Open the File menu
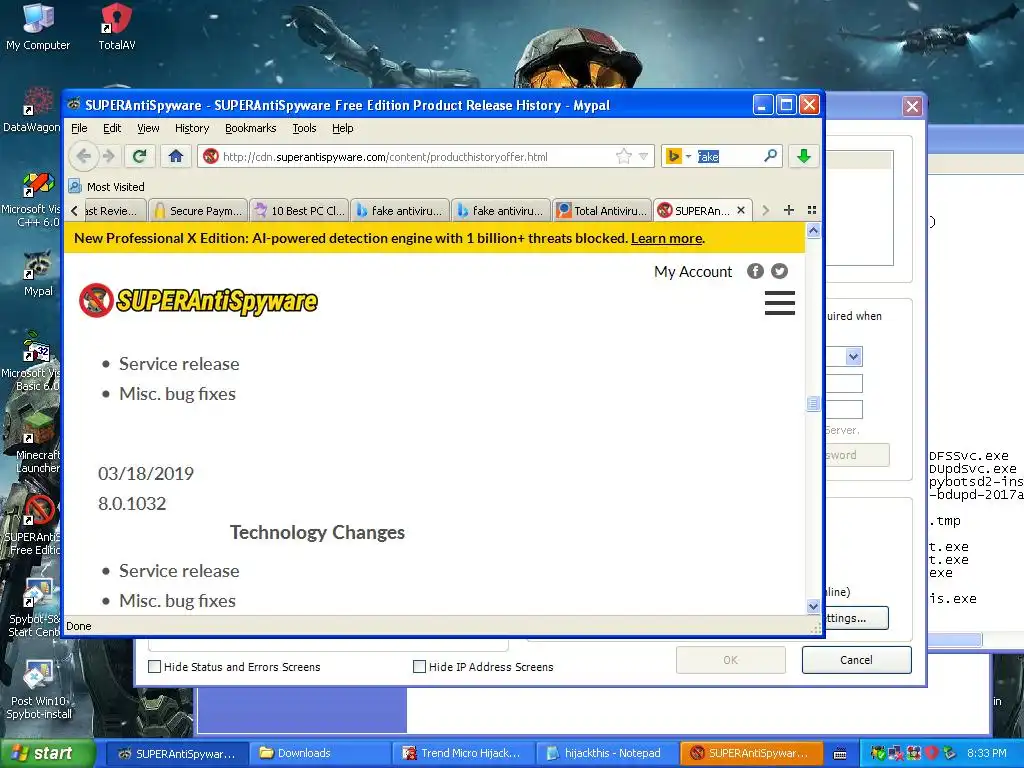The image size is (1024, 768). pos(79,128)
